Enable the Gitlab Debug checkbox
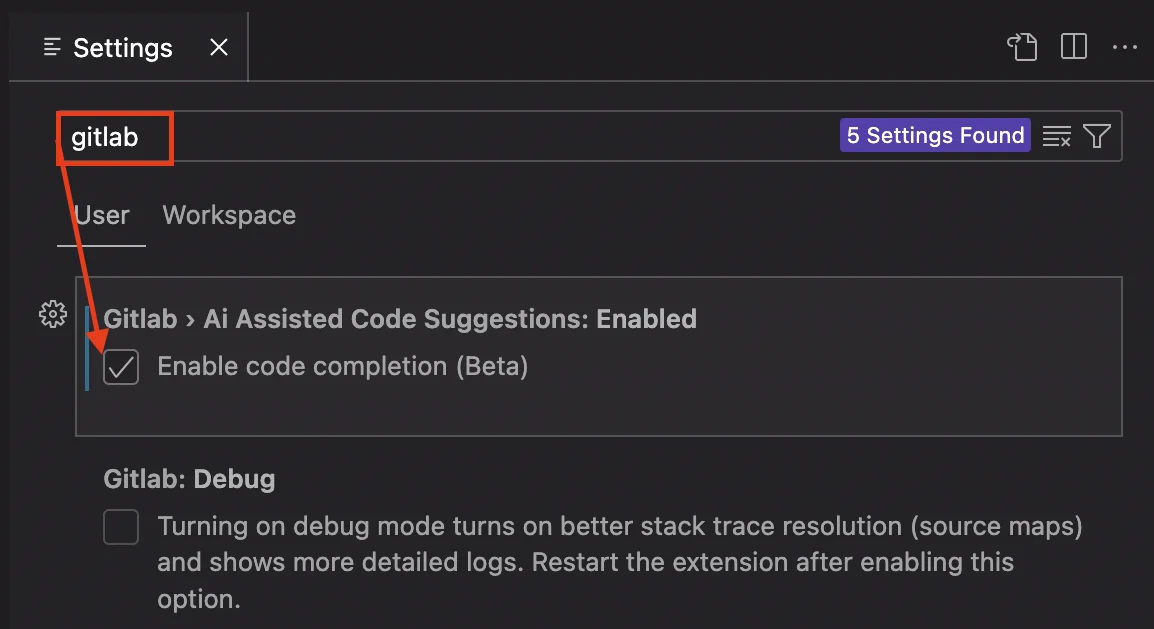Image resolution: width=1154 pixels, height=629 pixels. (121, 527)
